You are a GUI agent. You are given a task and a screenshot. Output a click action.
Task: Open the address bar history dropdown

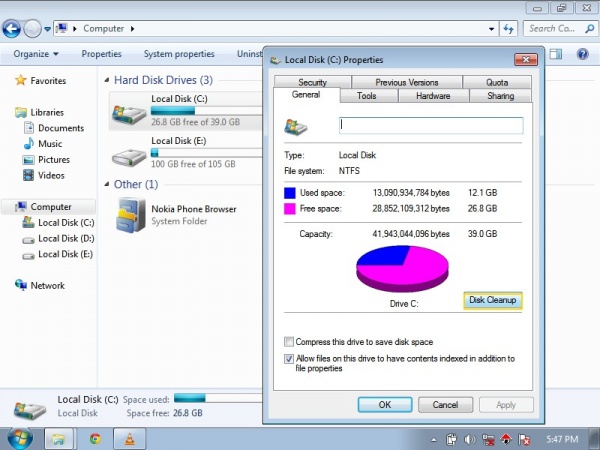[x=491, y=29]
